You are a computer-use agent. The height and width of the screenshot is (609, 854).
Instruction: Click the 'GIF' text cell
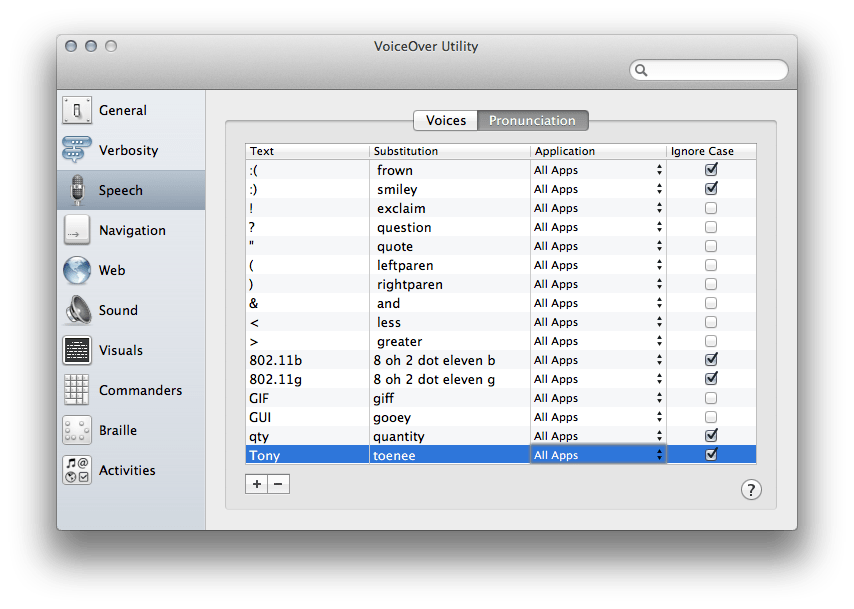coord(307,398)
